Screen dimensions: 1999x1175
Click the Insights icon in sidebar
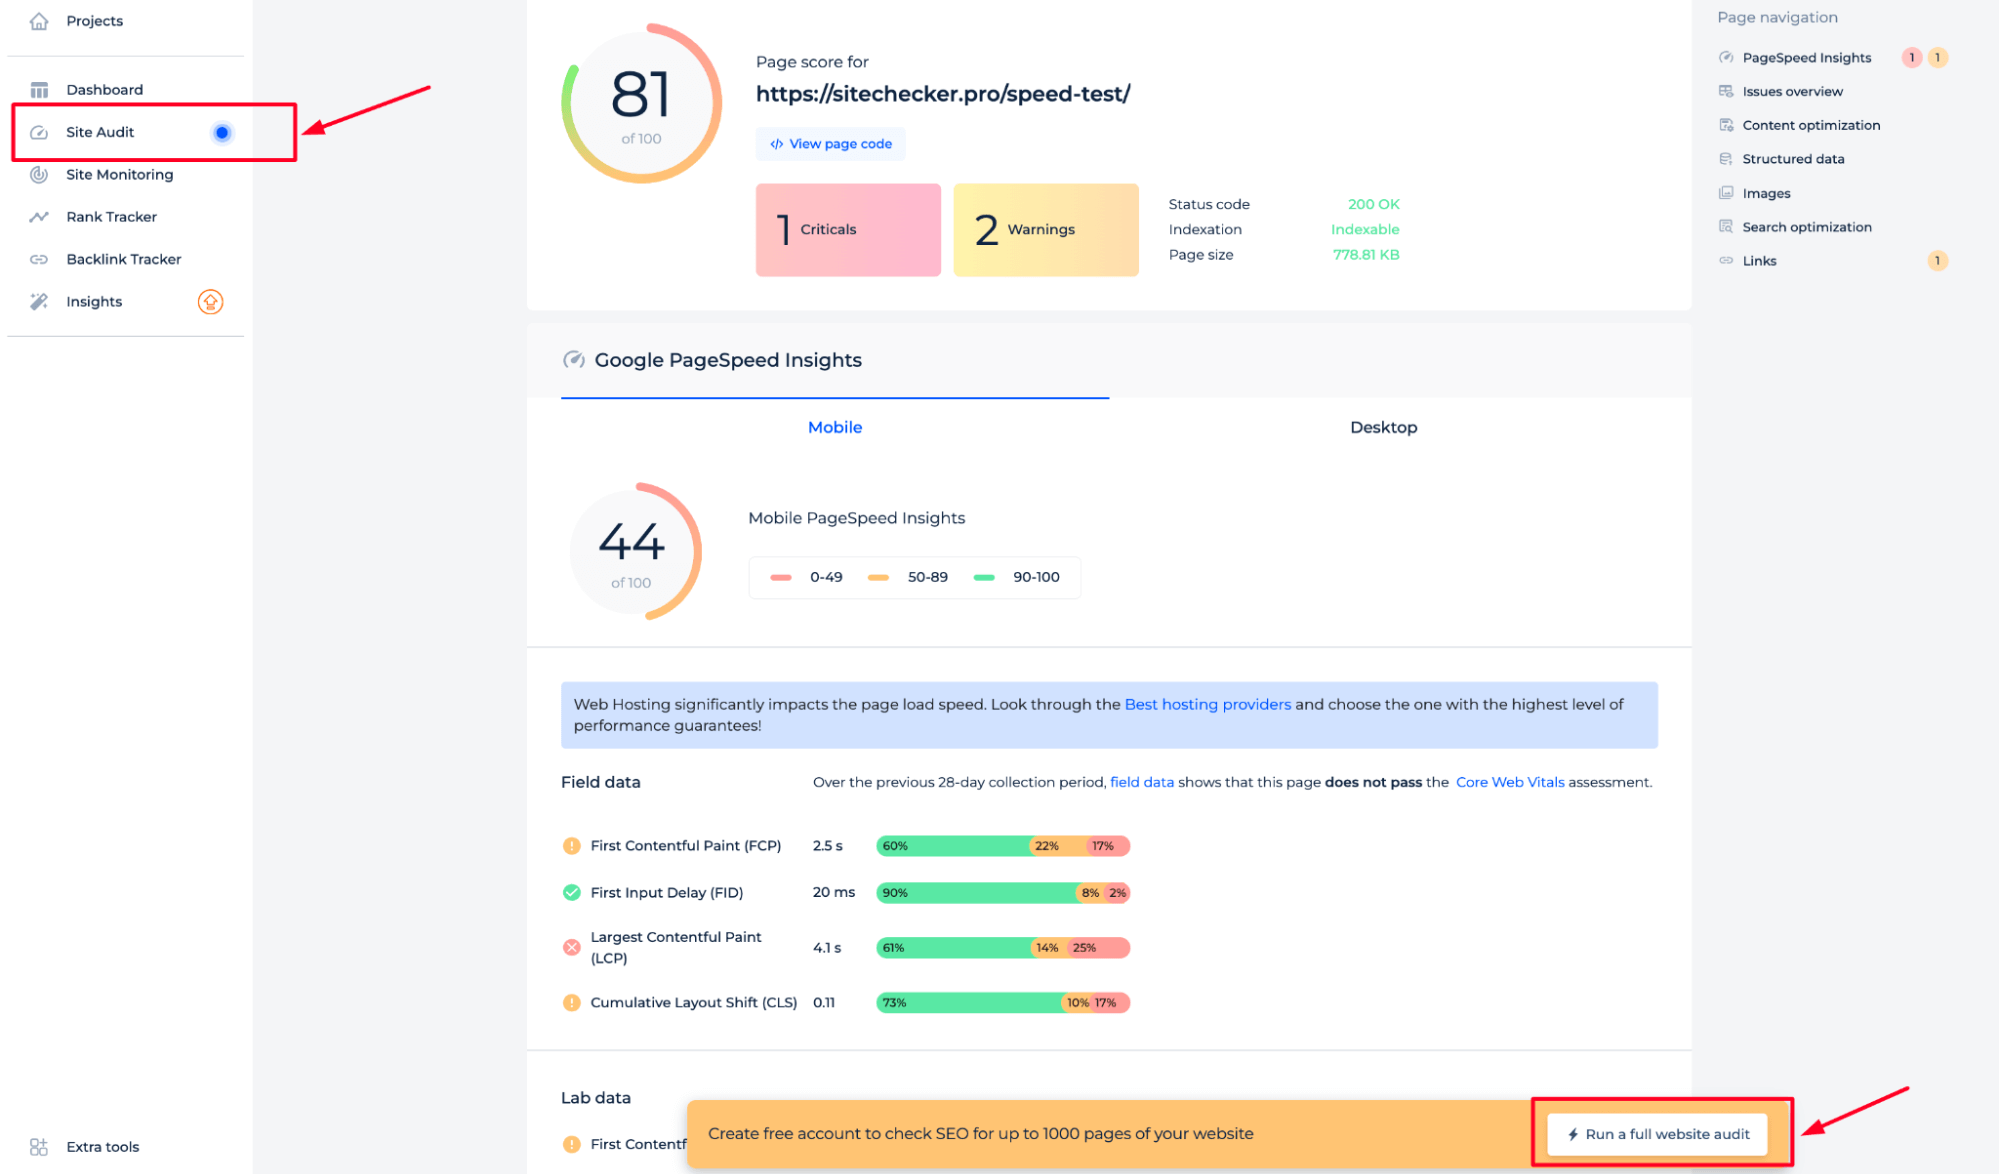click(39, 301)
